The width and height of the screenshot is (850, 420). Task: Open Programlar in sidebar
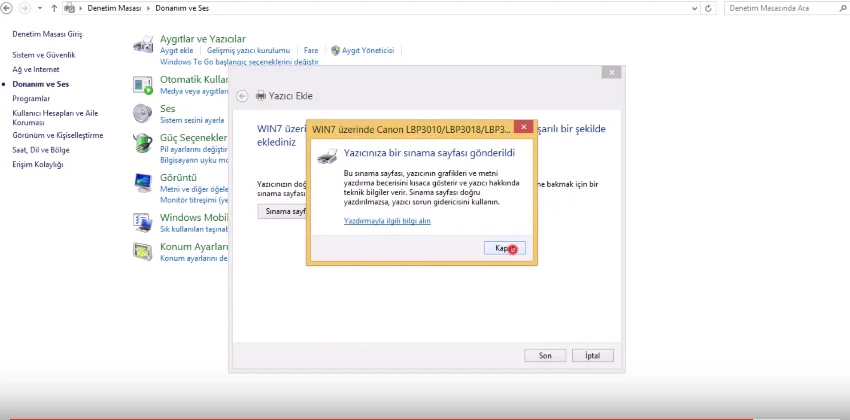pyautogui.click(x=31, y=99)
